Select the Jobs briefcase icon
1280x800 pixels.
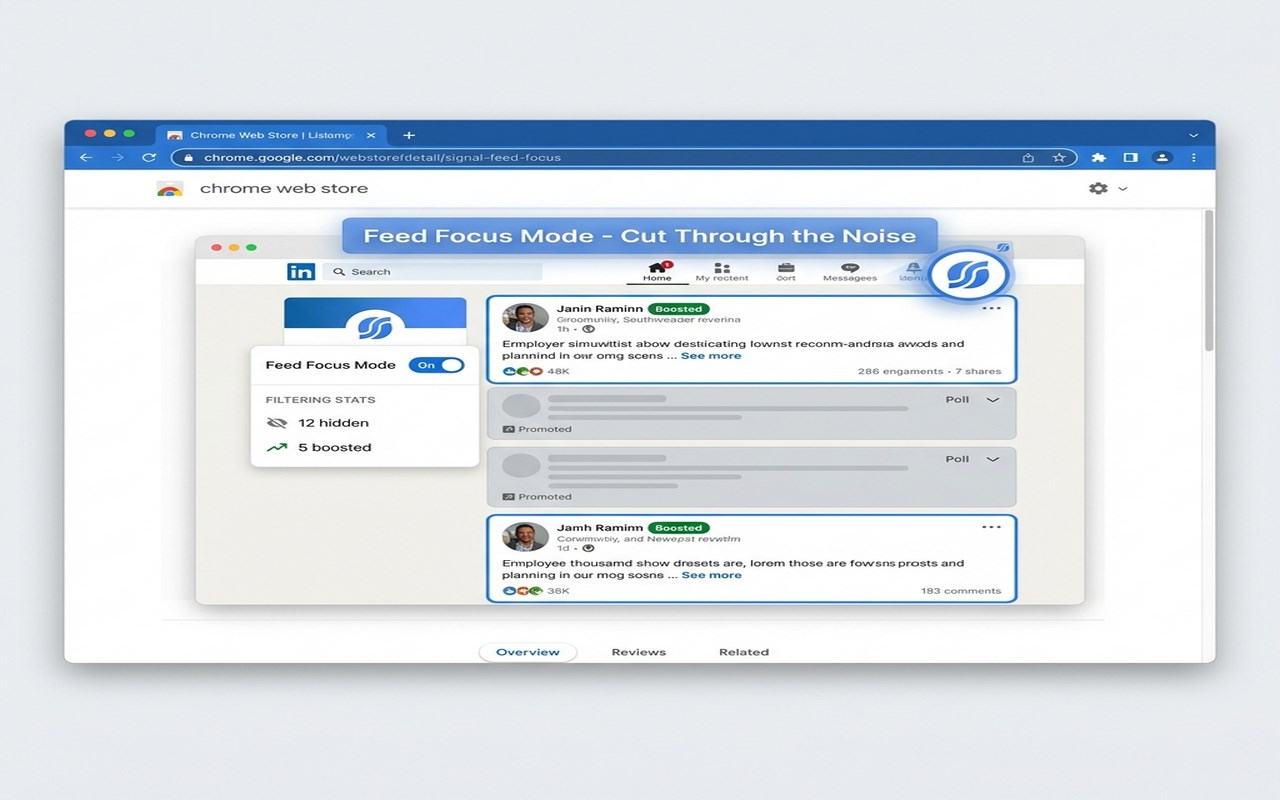click(786, 268)
